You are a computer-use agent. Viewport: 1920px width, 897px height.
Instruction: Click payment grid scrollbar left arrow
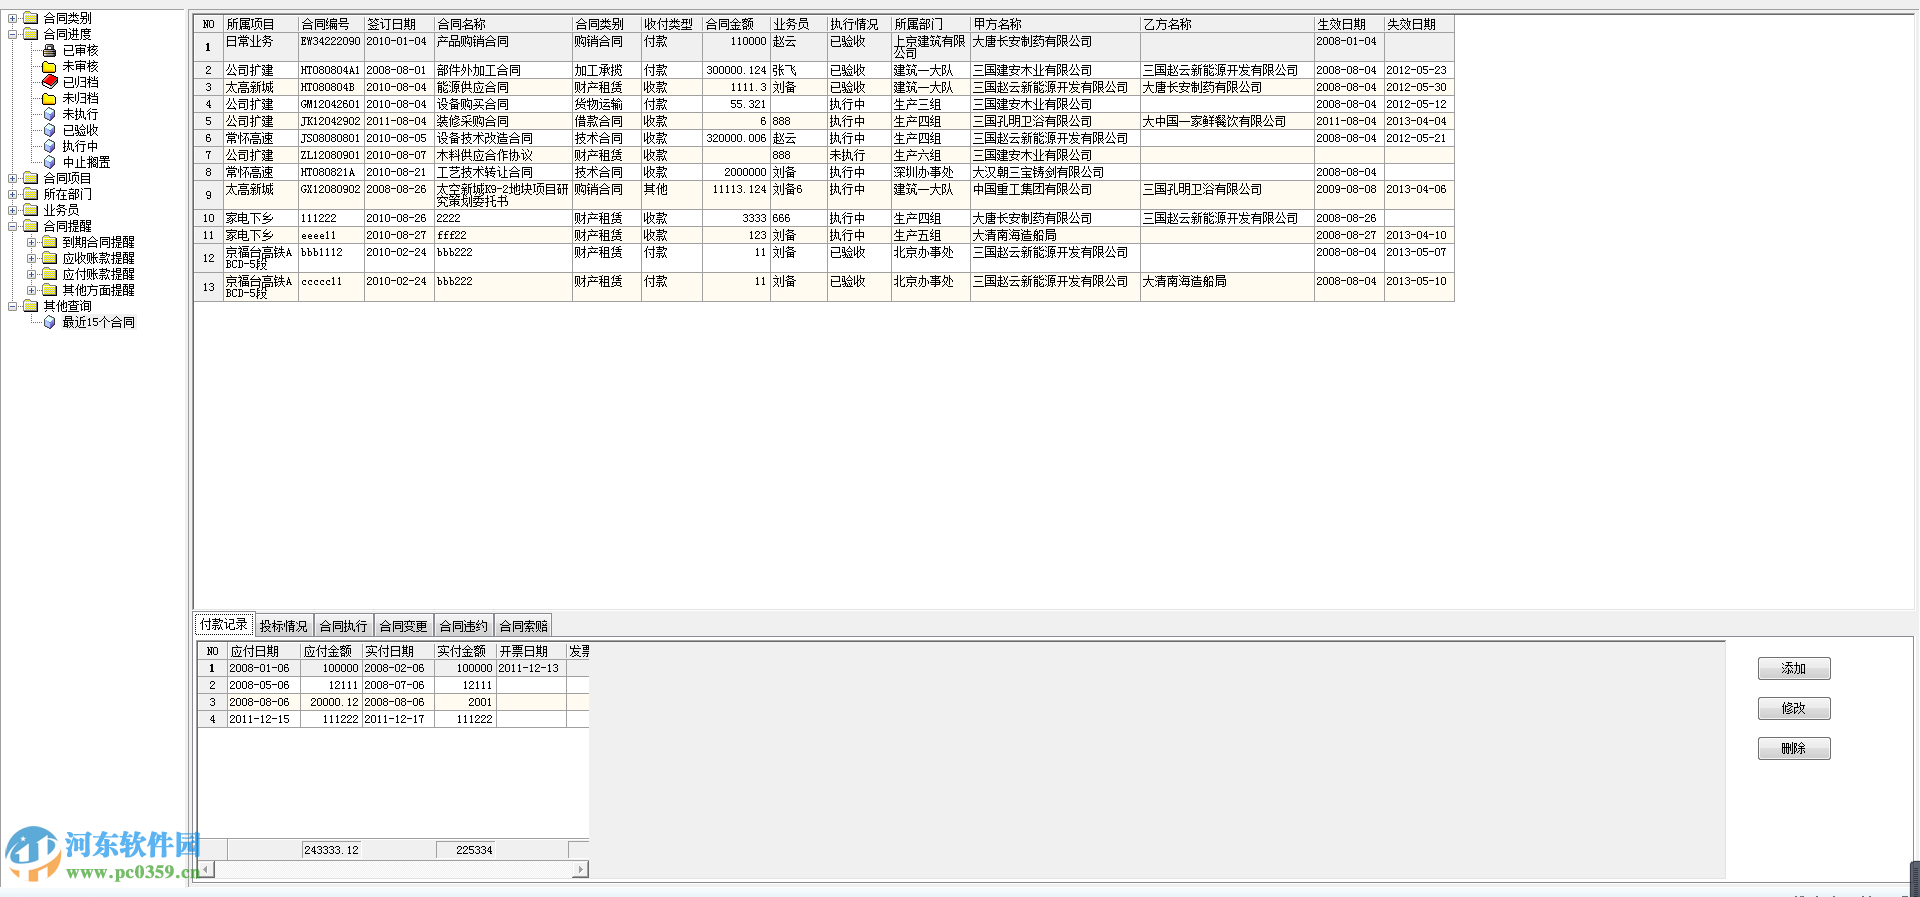click(x=205, y=870)
